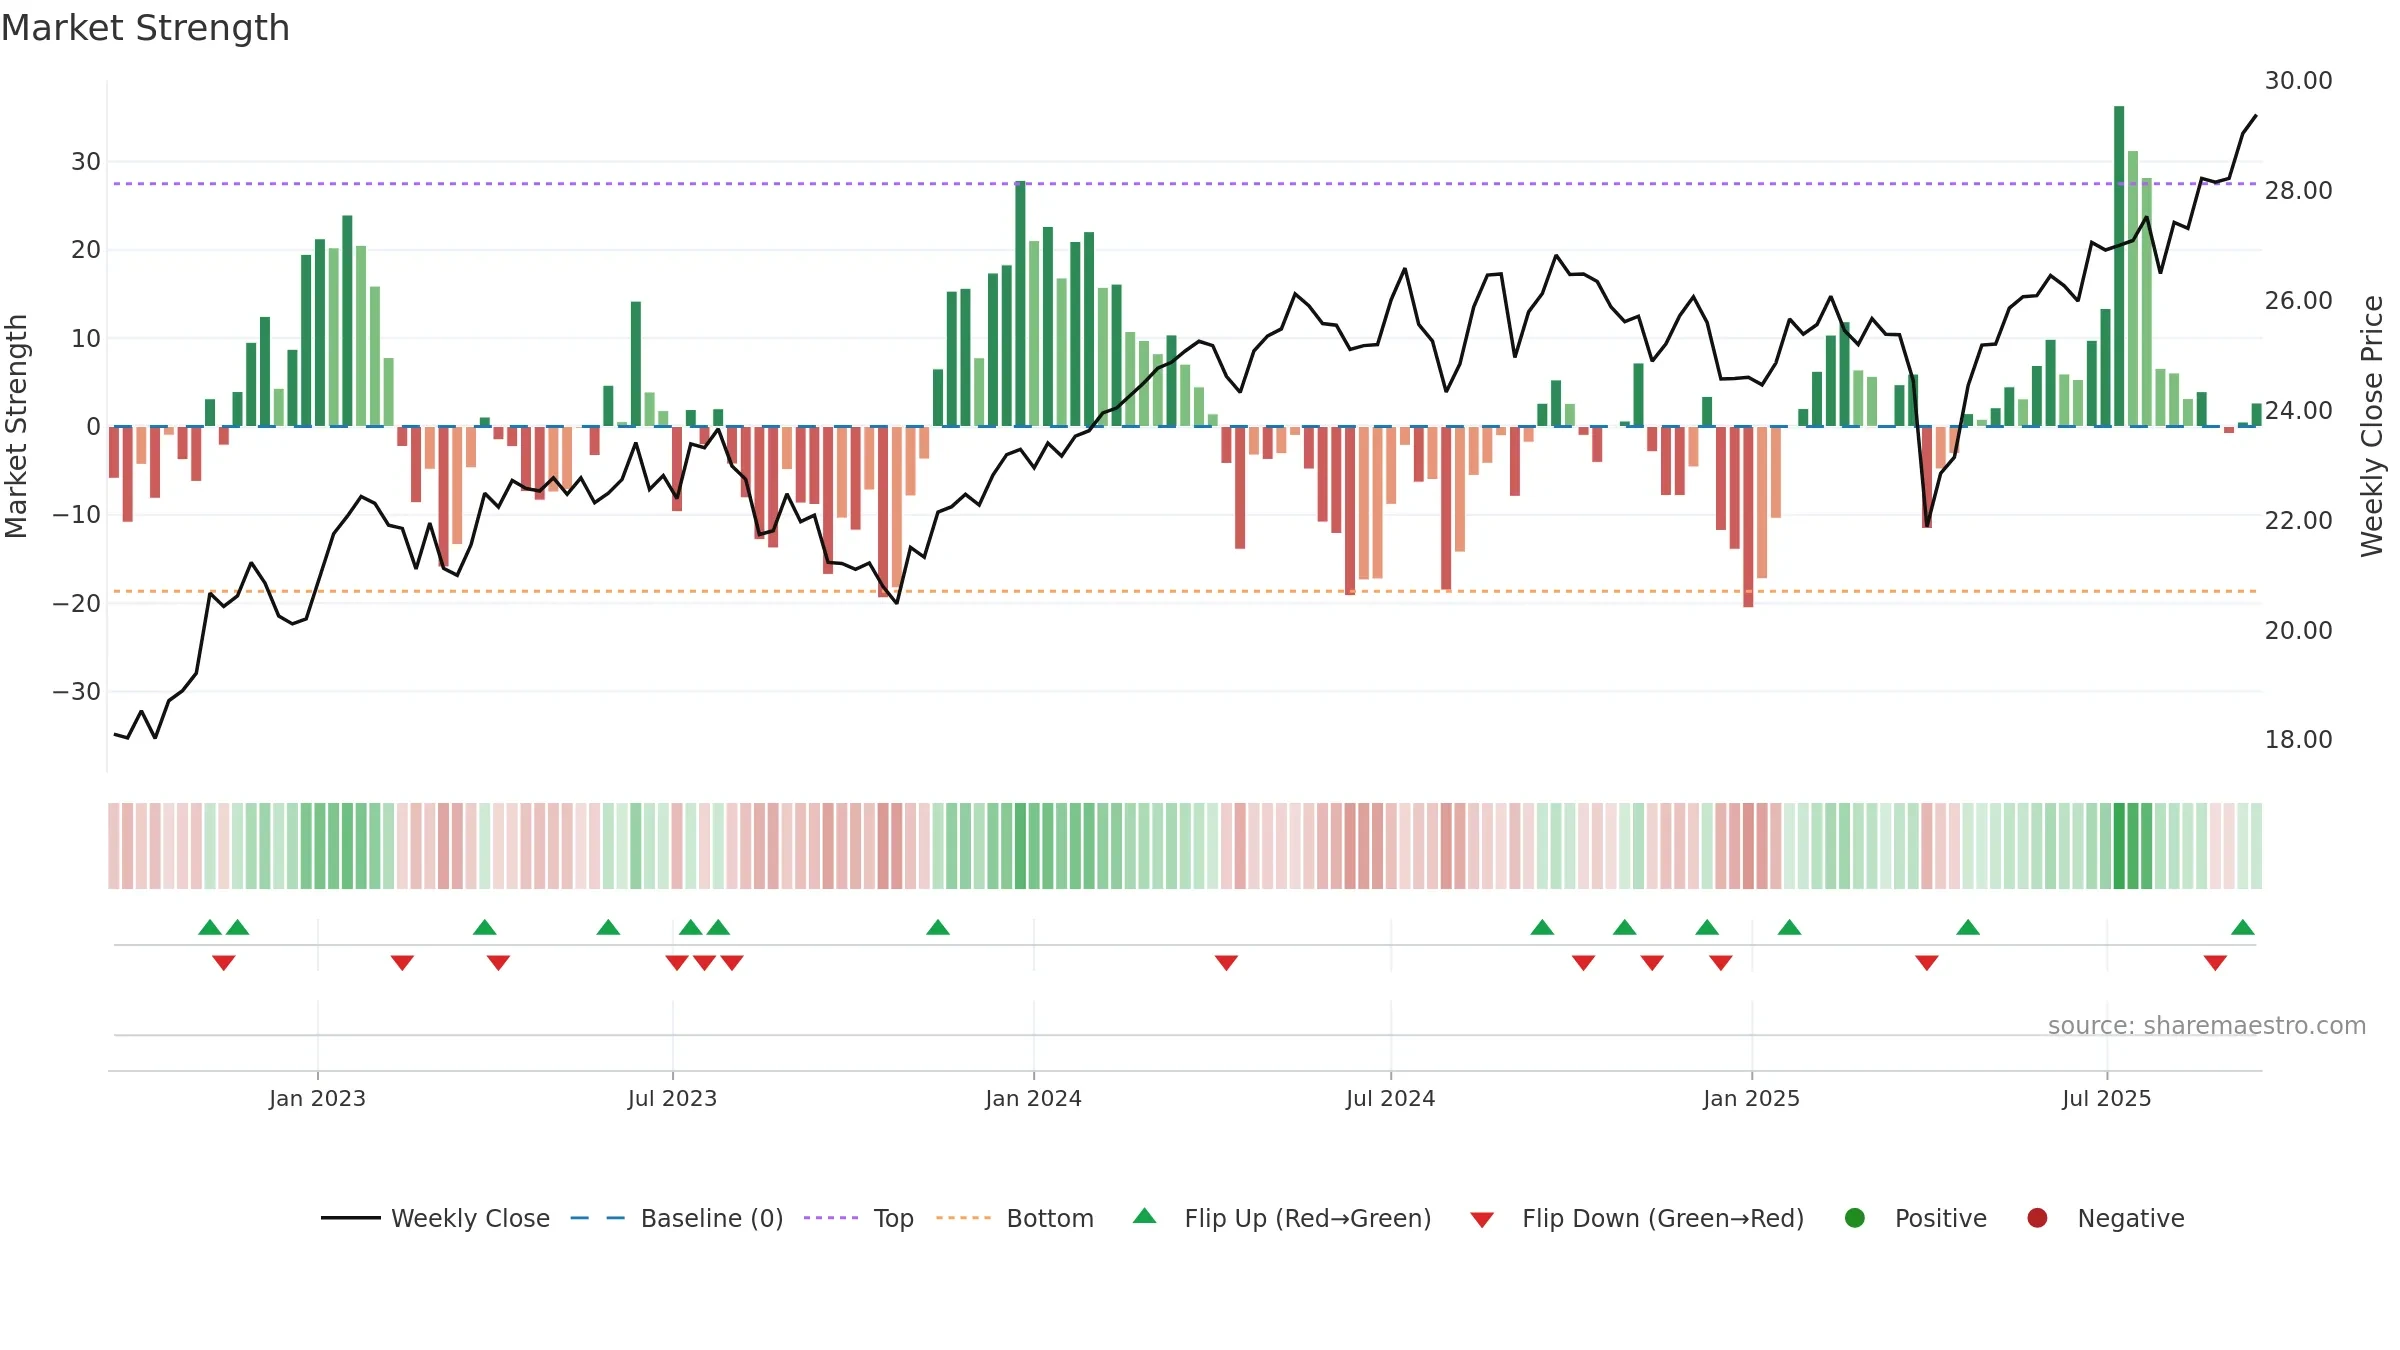
Task: Select the flip-up marker just before Jan 2024
Action: point(938,927)
